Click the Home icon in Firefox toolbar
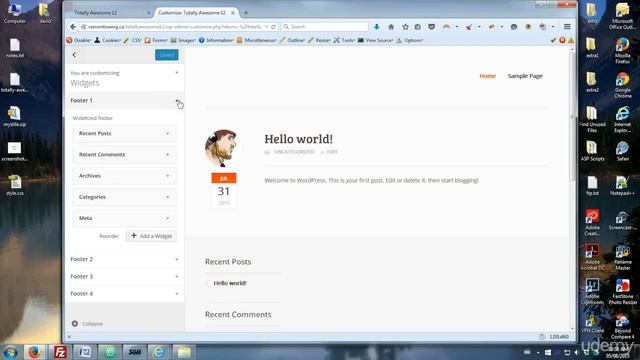 coord(391,27)
